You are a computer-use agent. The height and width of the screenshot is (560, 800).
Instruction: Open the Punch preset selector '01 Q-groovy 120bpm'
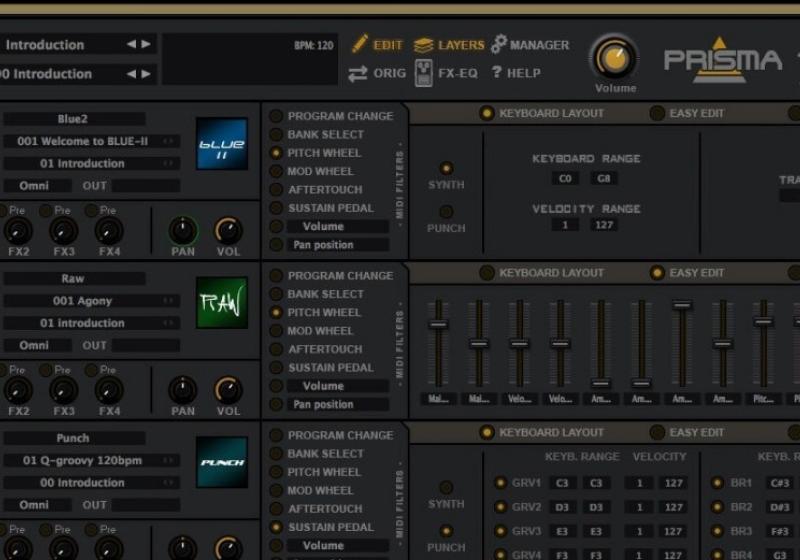[91, 460]
